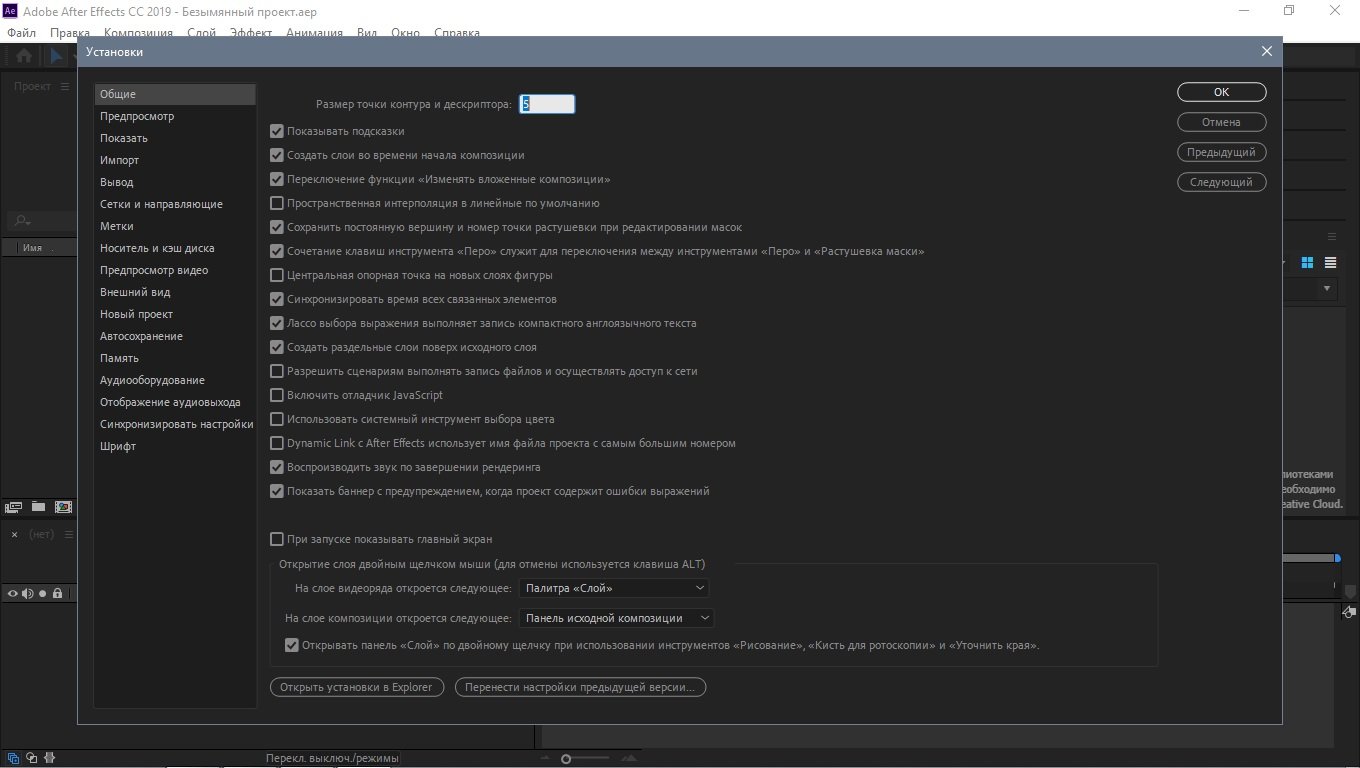Click the New Folder icon in Project panel

click(x=38, y=507)
